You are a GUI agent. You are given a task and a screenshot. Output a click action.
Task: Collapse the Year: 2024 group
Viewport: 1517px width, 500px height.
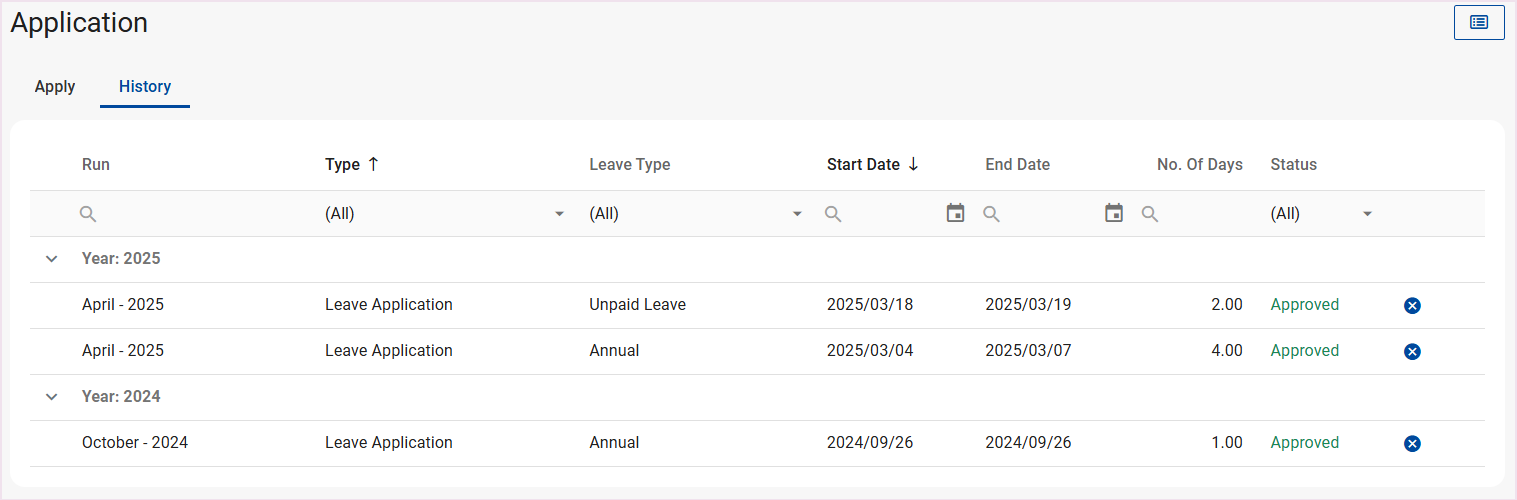point(52,397)
